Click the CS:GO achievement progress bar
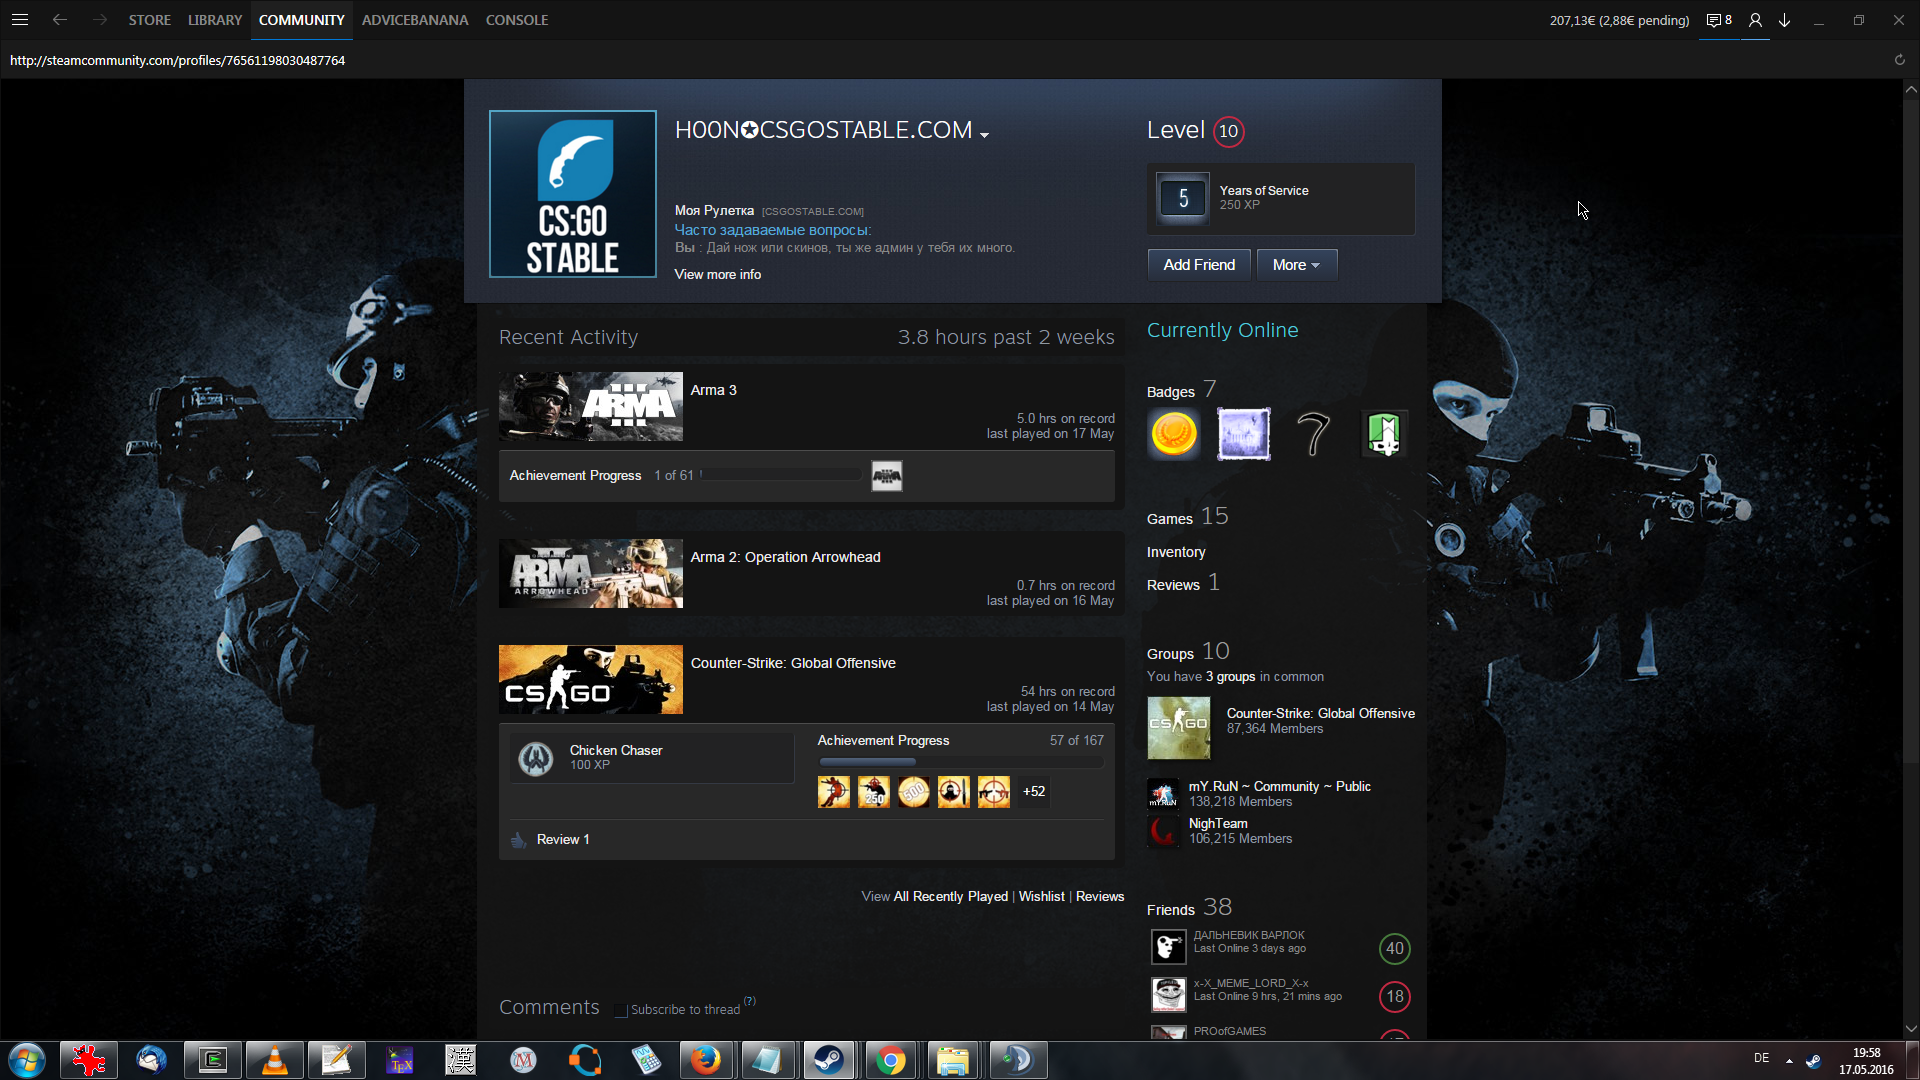 point(960,762)
